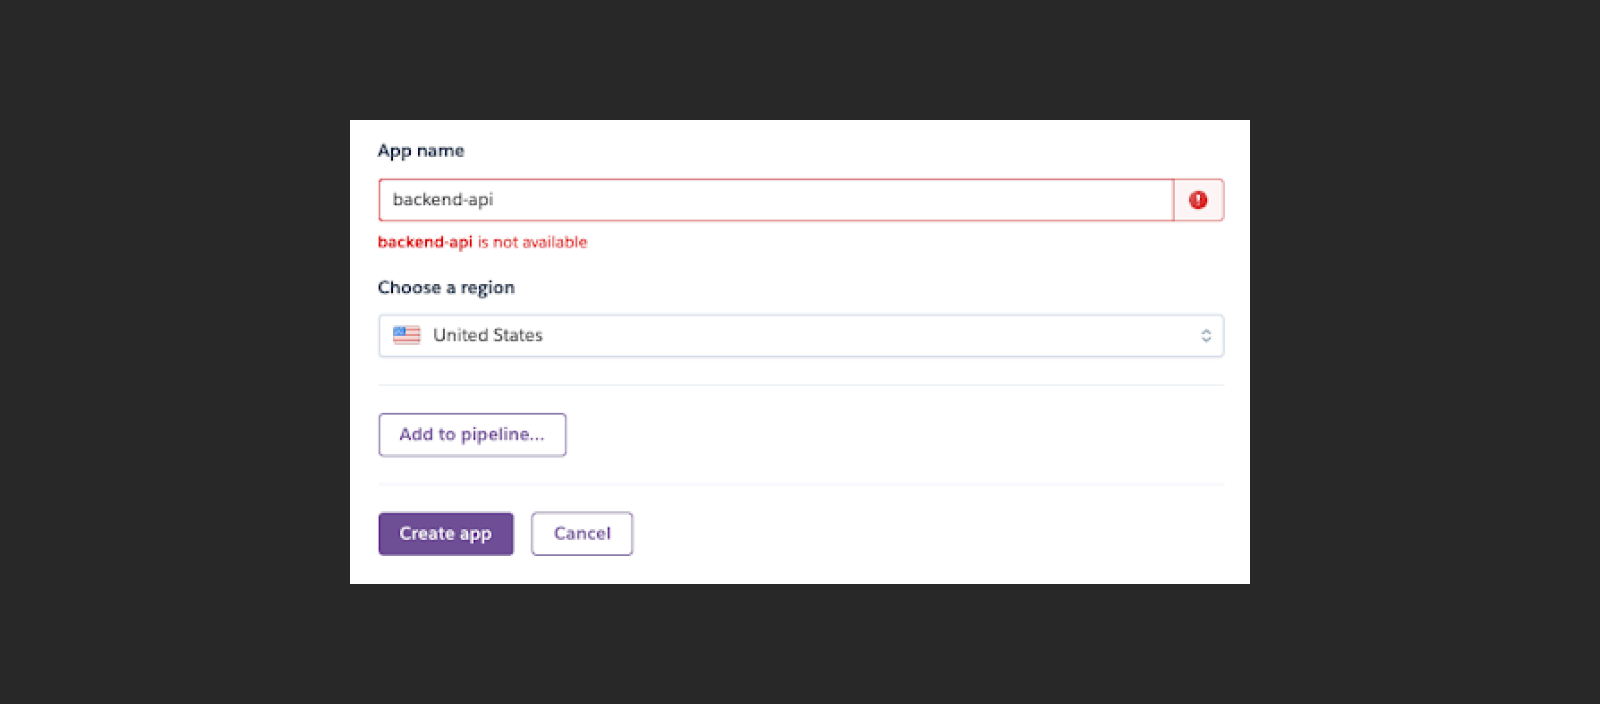Click the up-down chevron arrows in region selector
1600x705 pixels.
[x=1206, y=336]
